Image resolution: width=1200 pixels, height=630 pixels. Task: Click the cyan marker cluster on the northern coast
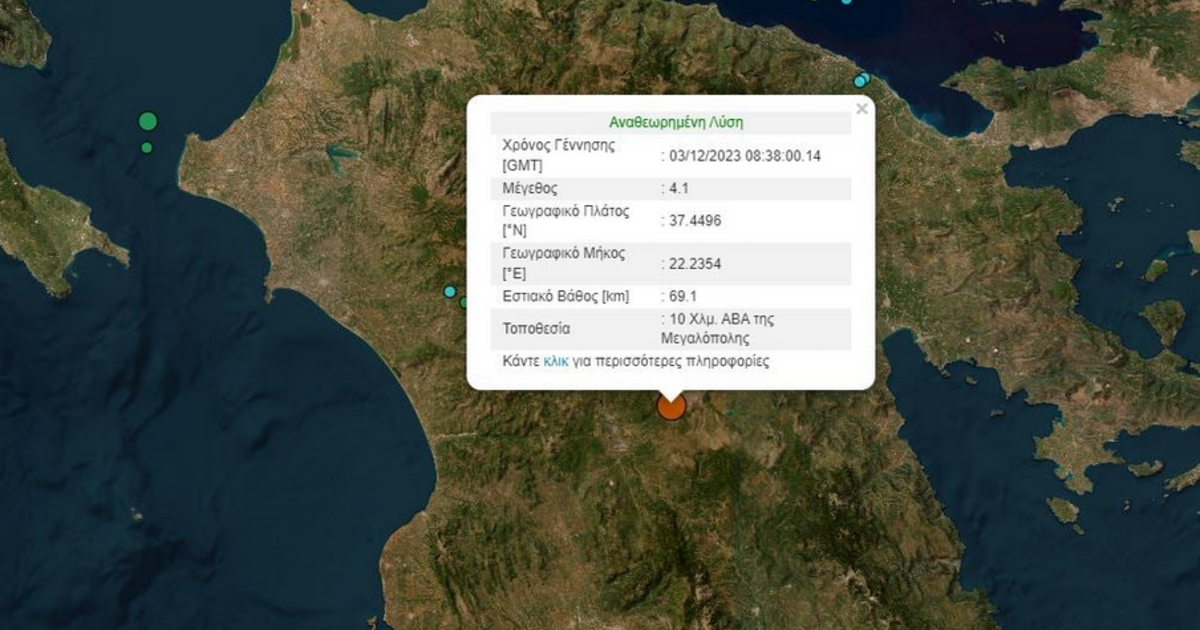point(861,80)
